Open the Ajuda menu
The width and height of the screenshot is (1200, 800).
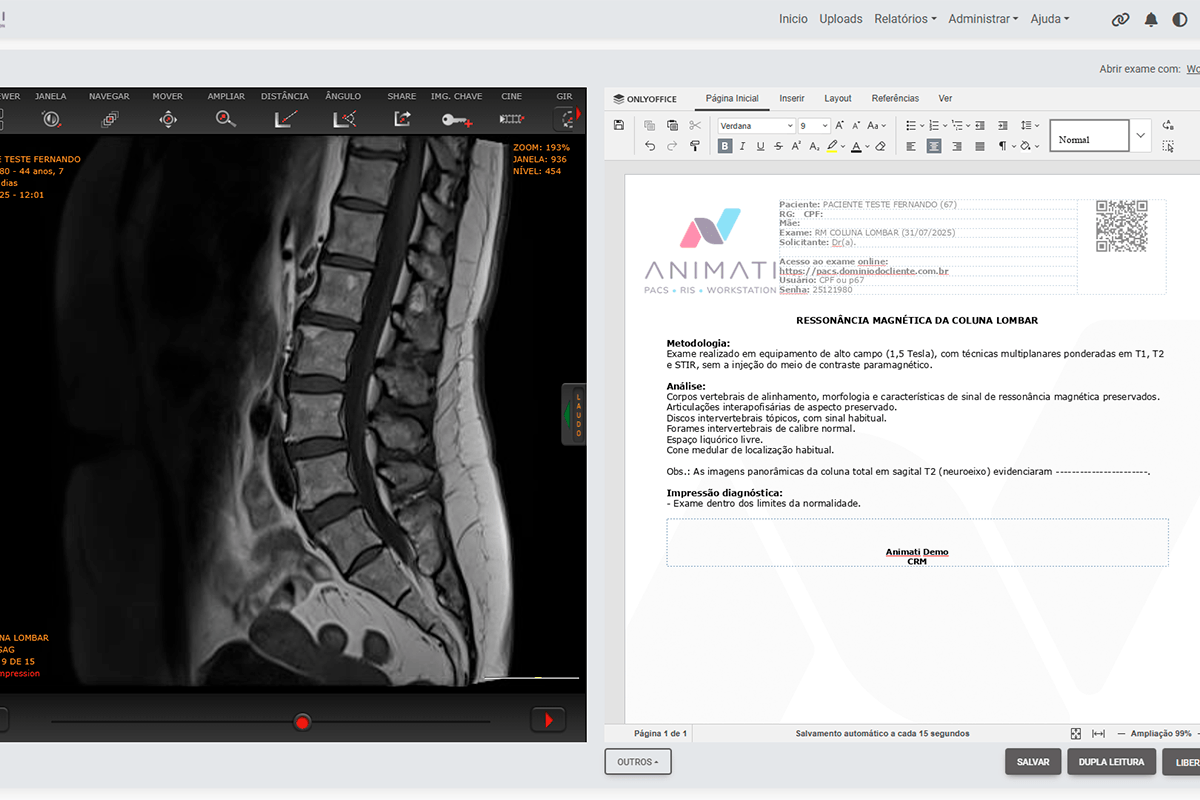click(x=1050, y=19)
